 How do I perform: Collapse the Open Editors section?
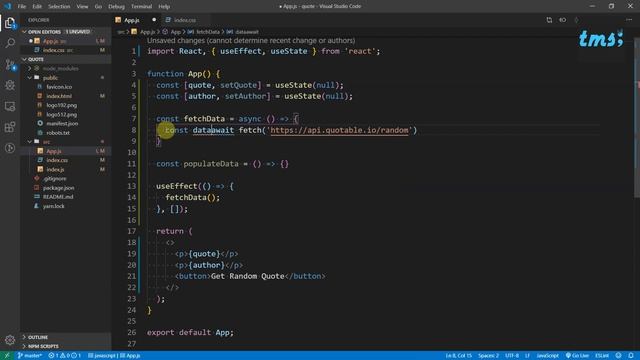pyautogui.click(x=65, y=31)
